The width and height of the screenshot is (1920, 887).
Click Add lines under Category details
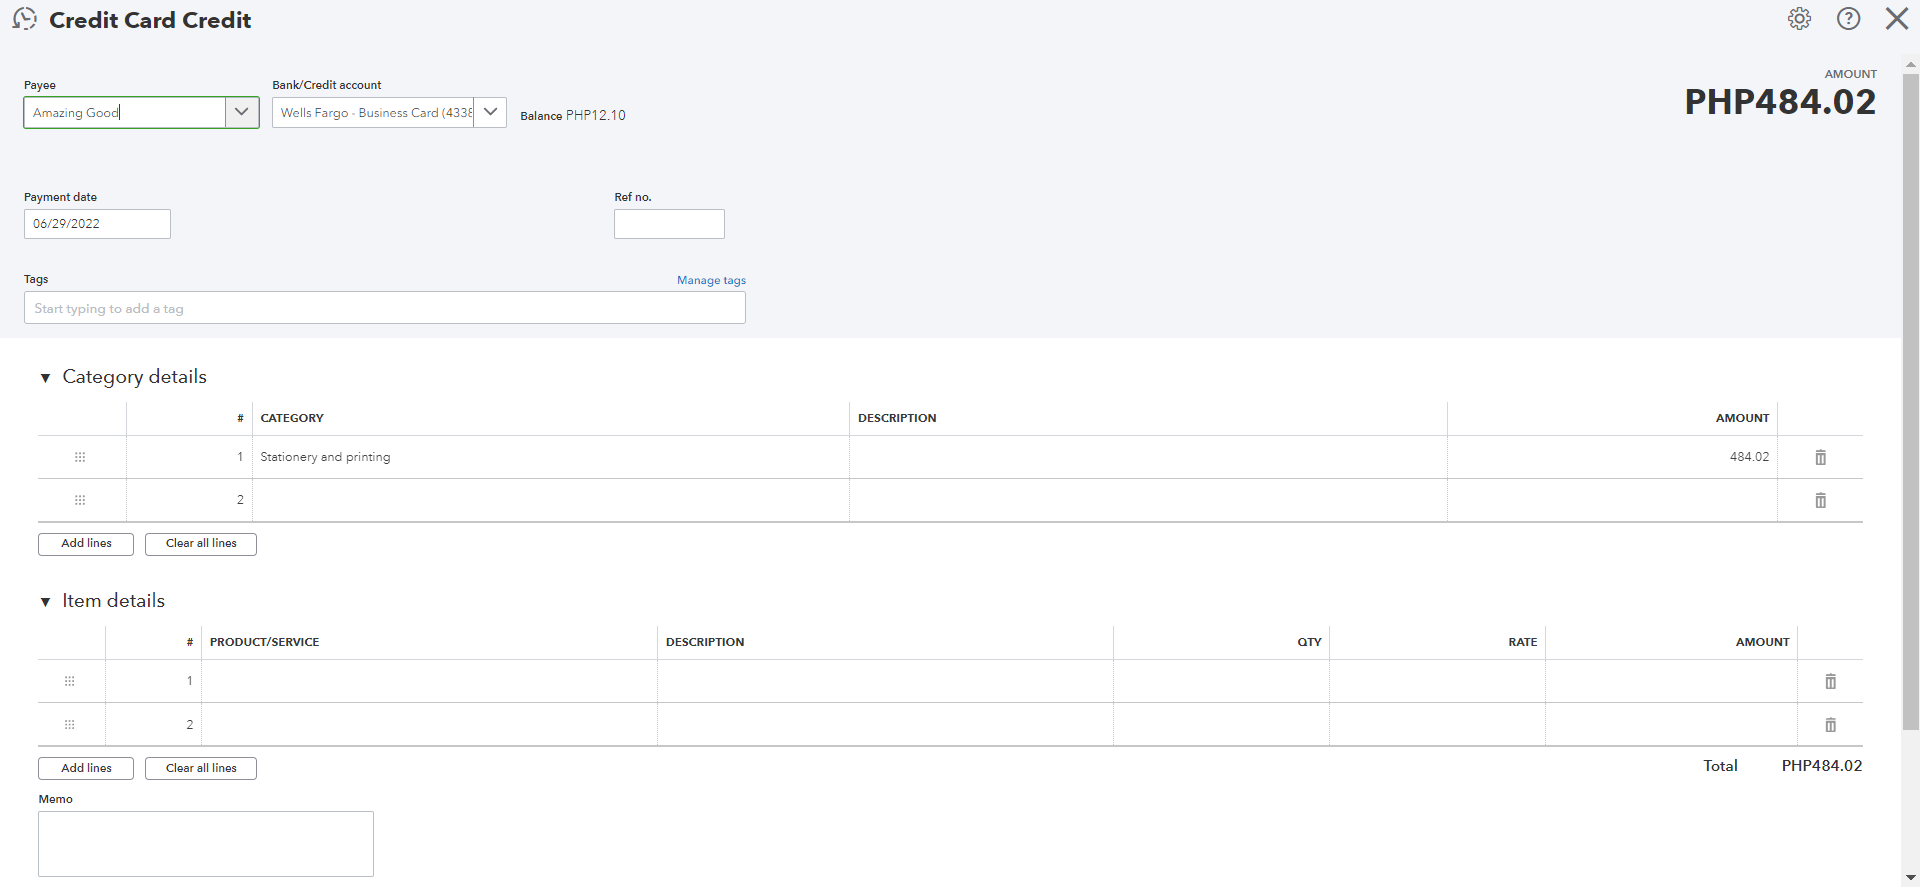pyautogui.click(x=86, y=544)
